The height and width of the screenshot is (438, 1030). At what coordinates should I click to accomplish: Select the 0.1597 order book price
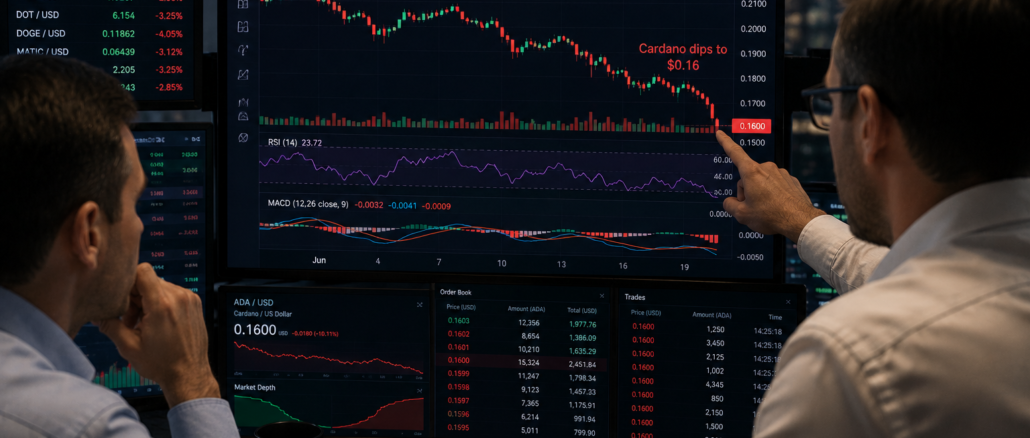[x=459, y=401]
